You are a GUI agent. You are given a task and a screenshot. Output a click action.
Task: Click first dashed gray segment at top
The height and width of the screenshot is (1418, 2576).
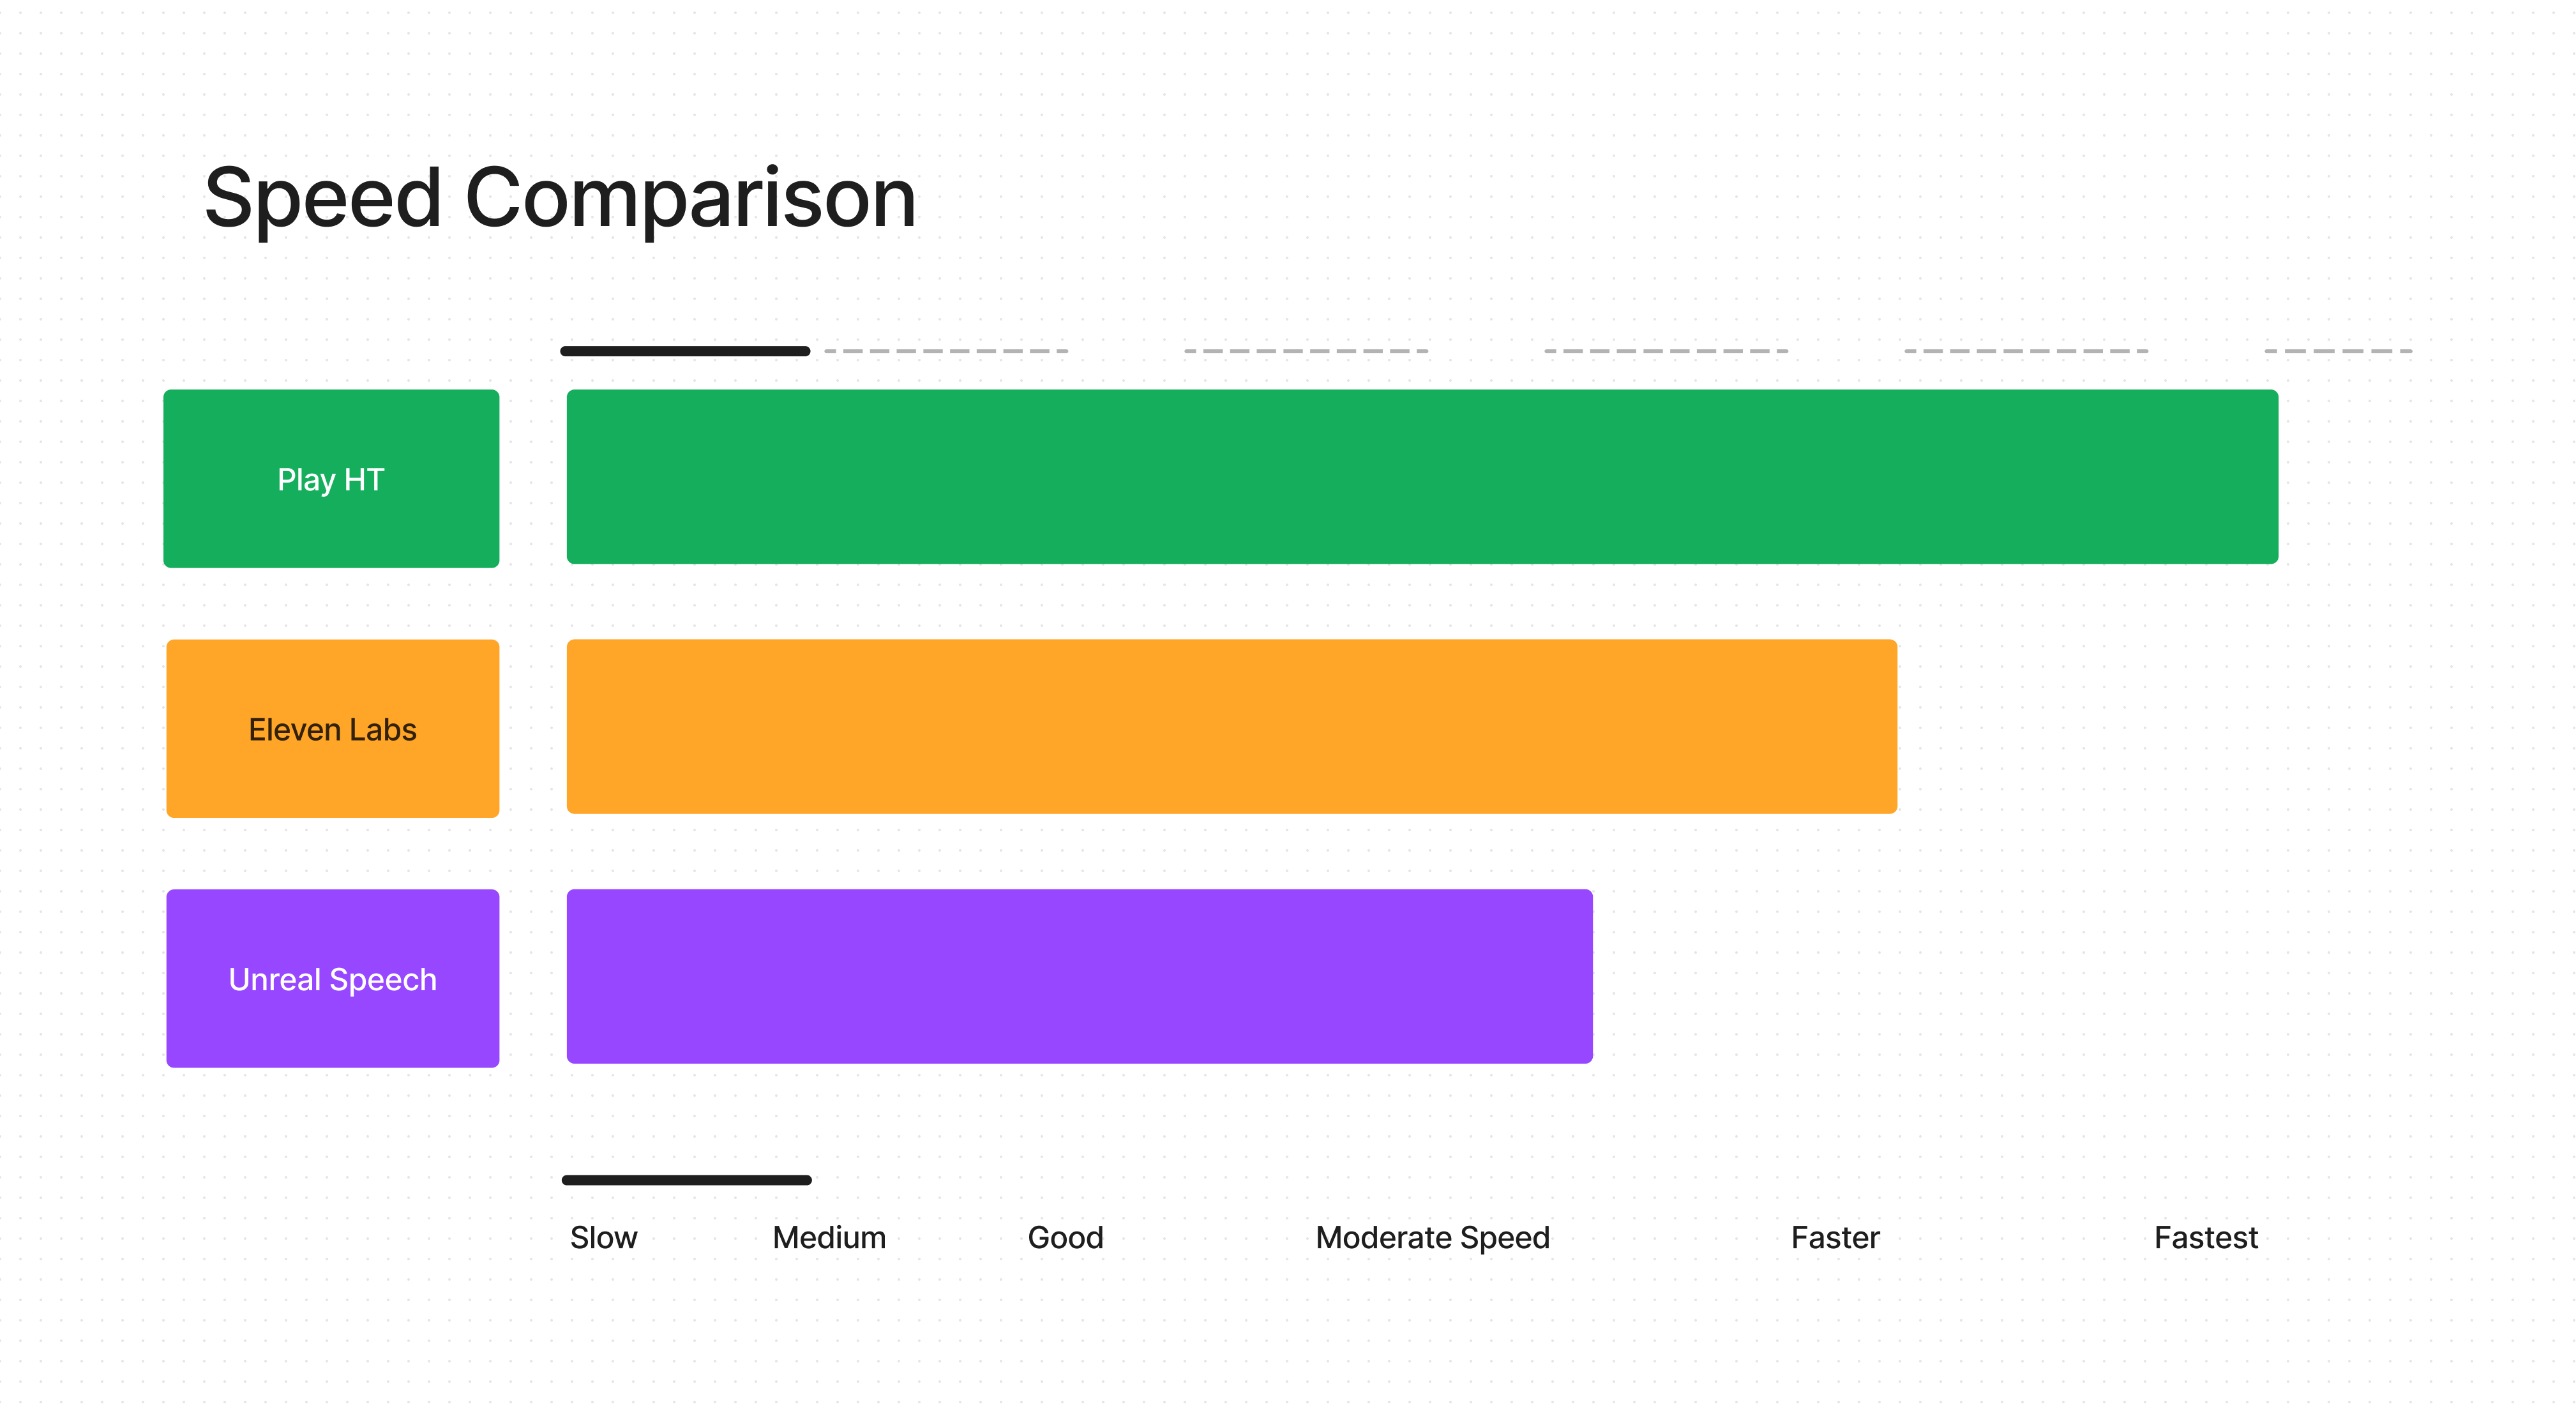[x=946, y=351]
